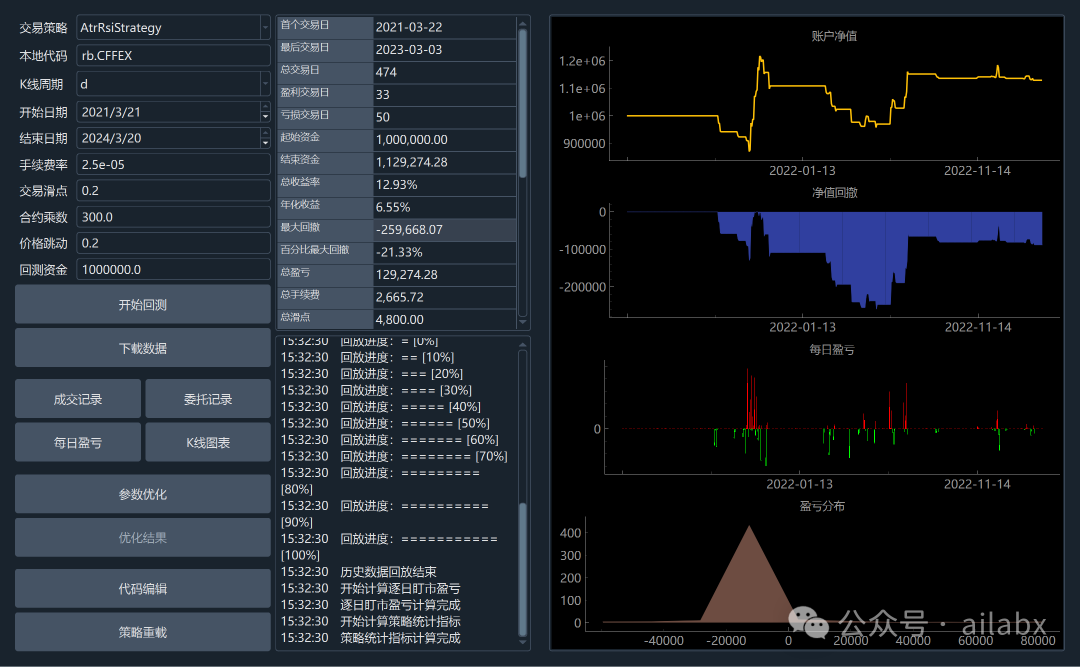
Task: Click the 最大回撤 row label
Action: [325, 228]
